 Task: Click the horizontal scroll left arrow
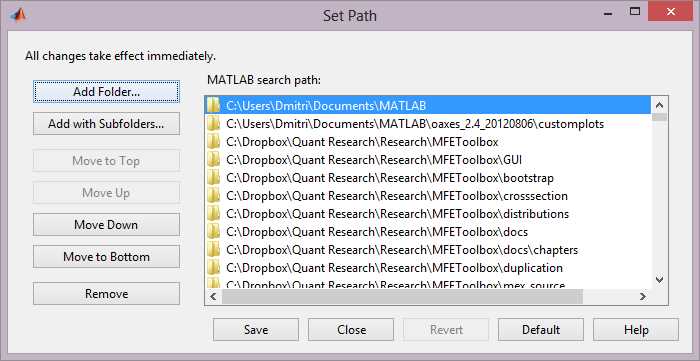(213, 296)
